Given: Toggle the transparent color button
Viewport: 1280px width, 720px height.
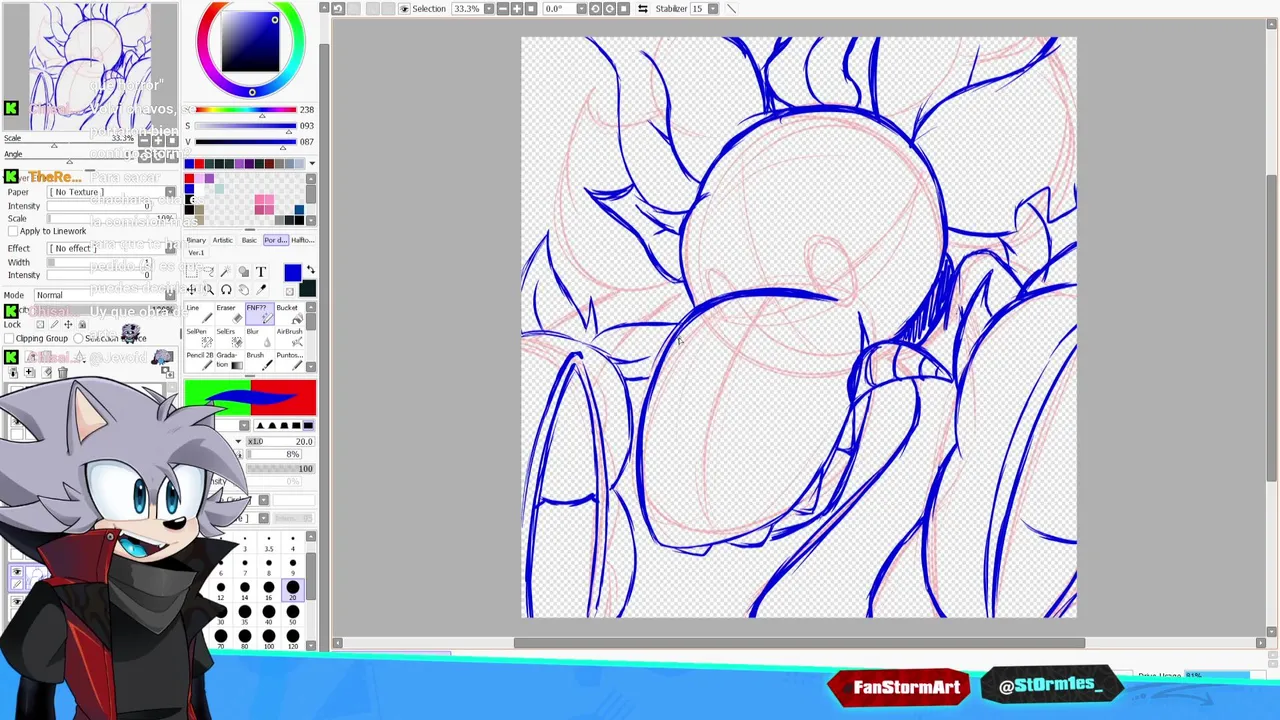Looking at the screenshot, I should (289, 292).
